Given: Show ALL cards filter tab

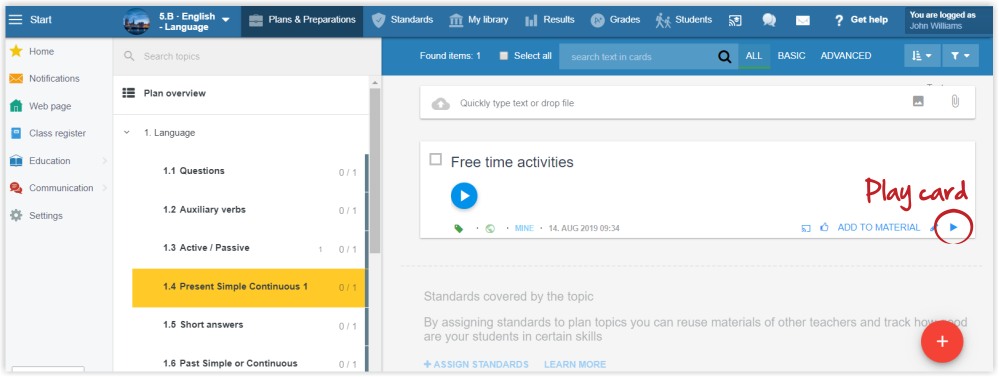Looking at the screenshot, I should click(754, 56).
